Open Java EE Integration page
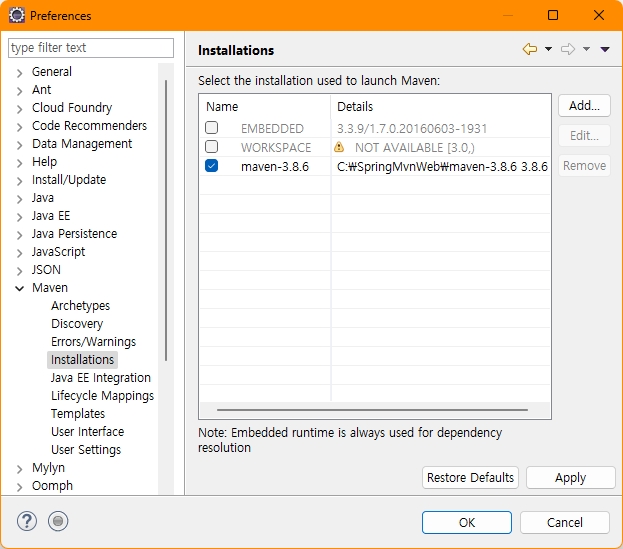 (101, 377)
